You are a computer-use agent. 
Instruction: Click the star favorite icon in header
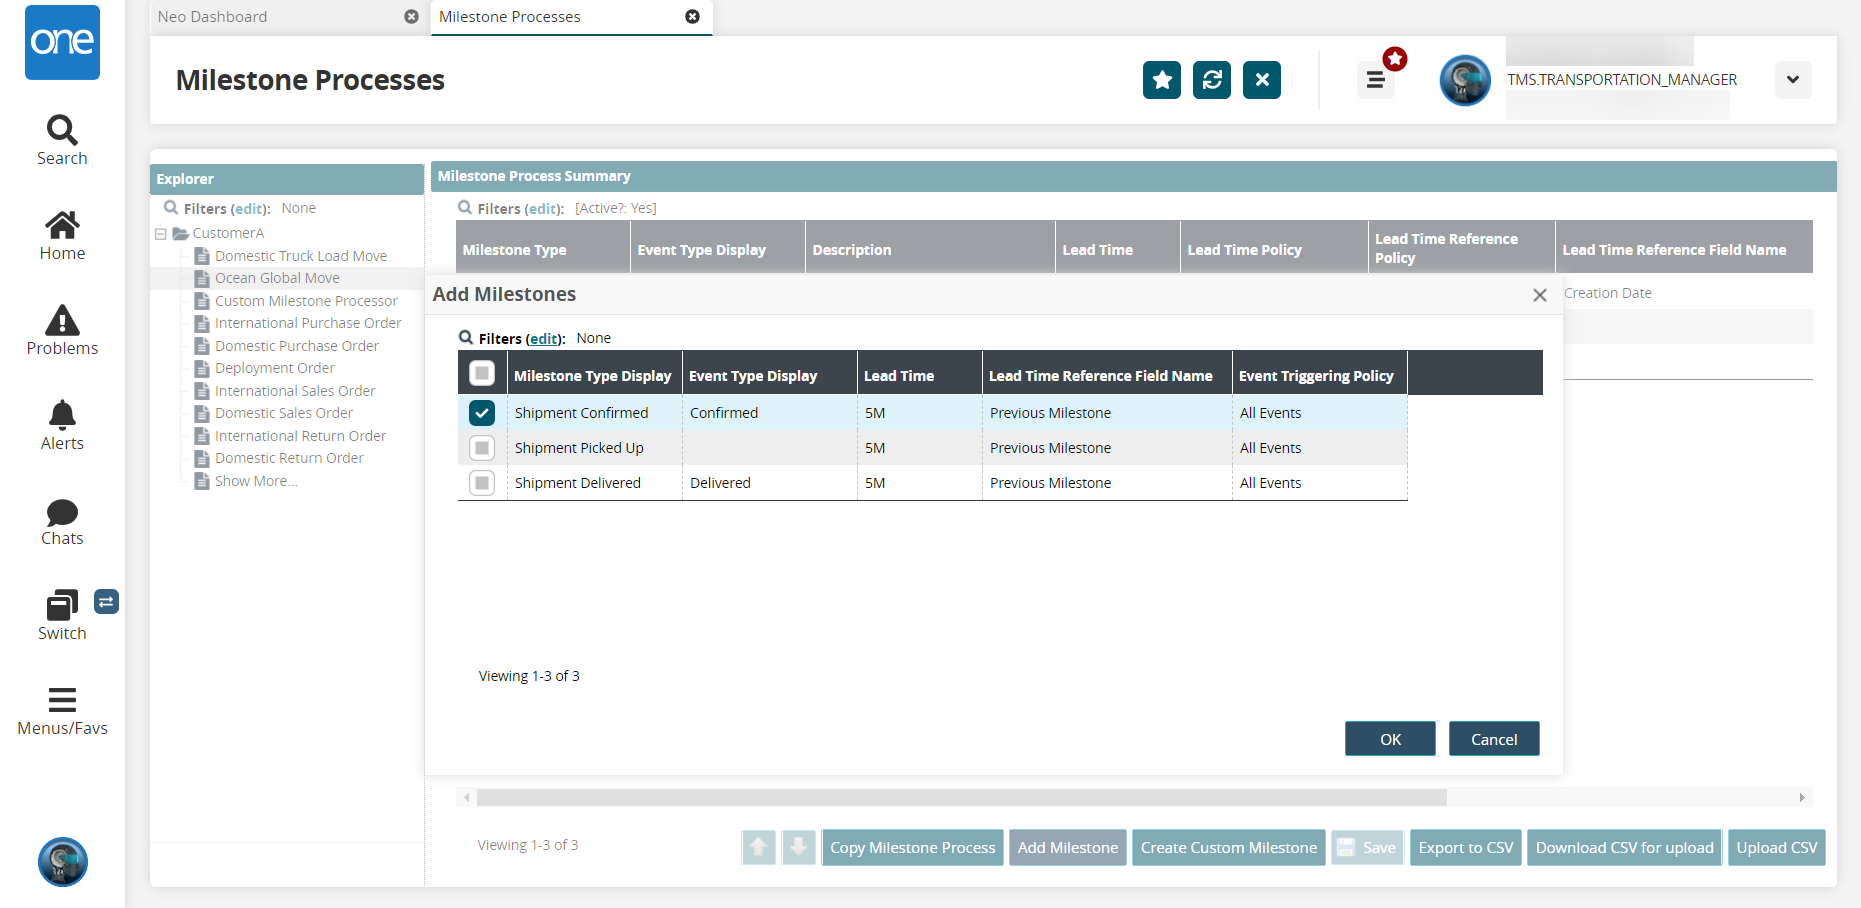(x=1162, y=80)
